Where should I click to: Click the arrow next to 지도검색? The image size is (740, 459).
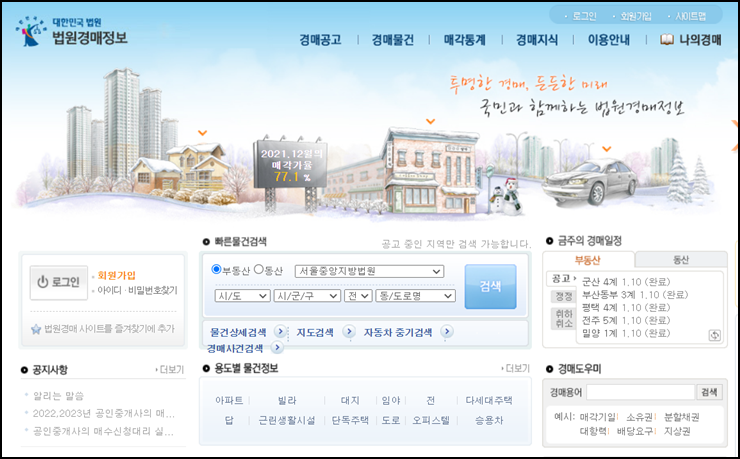tap(349, 332)
